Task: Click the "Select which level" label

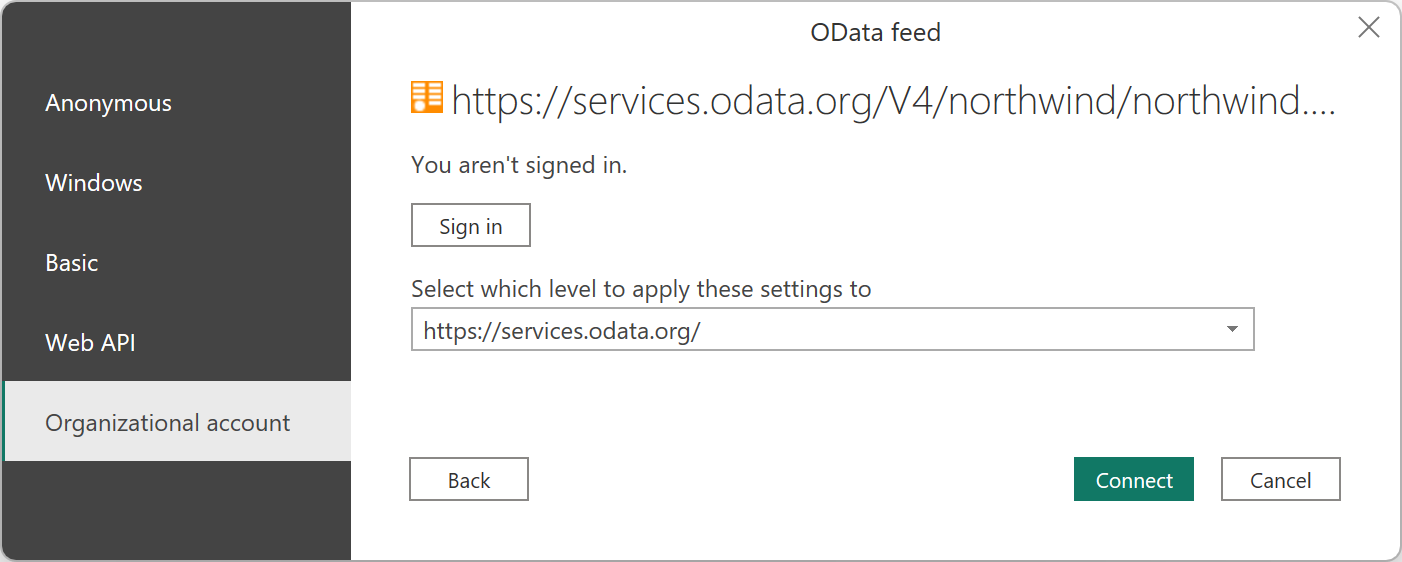Action: [x=641, y=290]
